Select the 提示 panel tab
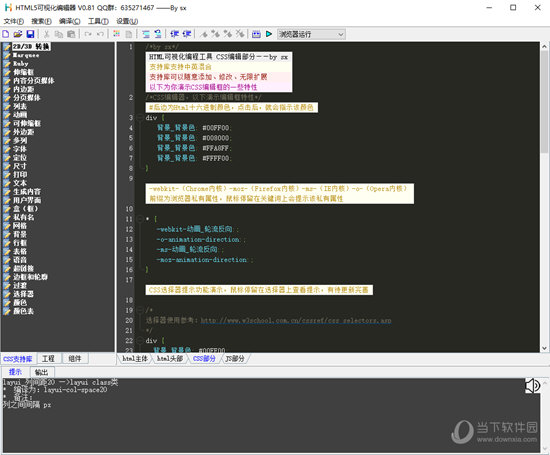The width and height of the screenshot is (550, 455). 15,372
